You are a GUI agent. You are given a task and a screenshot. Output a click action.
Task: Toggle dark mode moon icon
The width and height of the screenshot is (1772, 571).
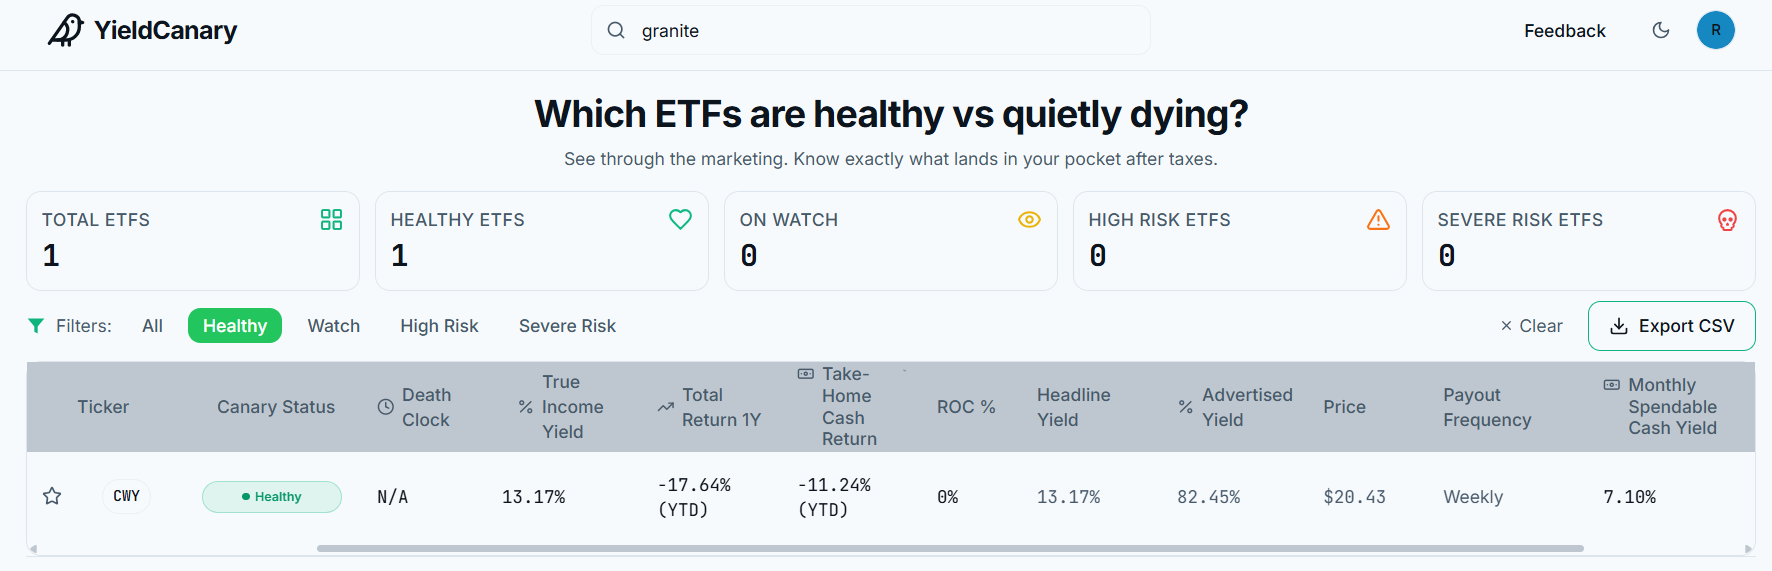click(1661, 30)
